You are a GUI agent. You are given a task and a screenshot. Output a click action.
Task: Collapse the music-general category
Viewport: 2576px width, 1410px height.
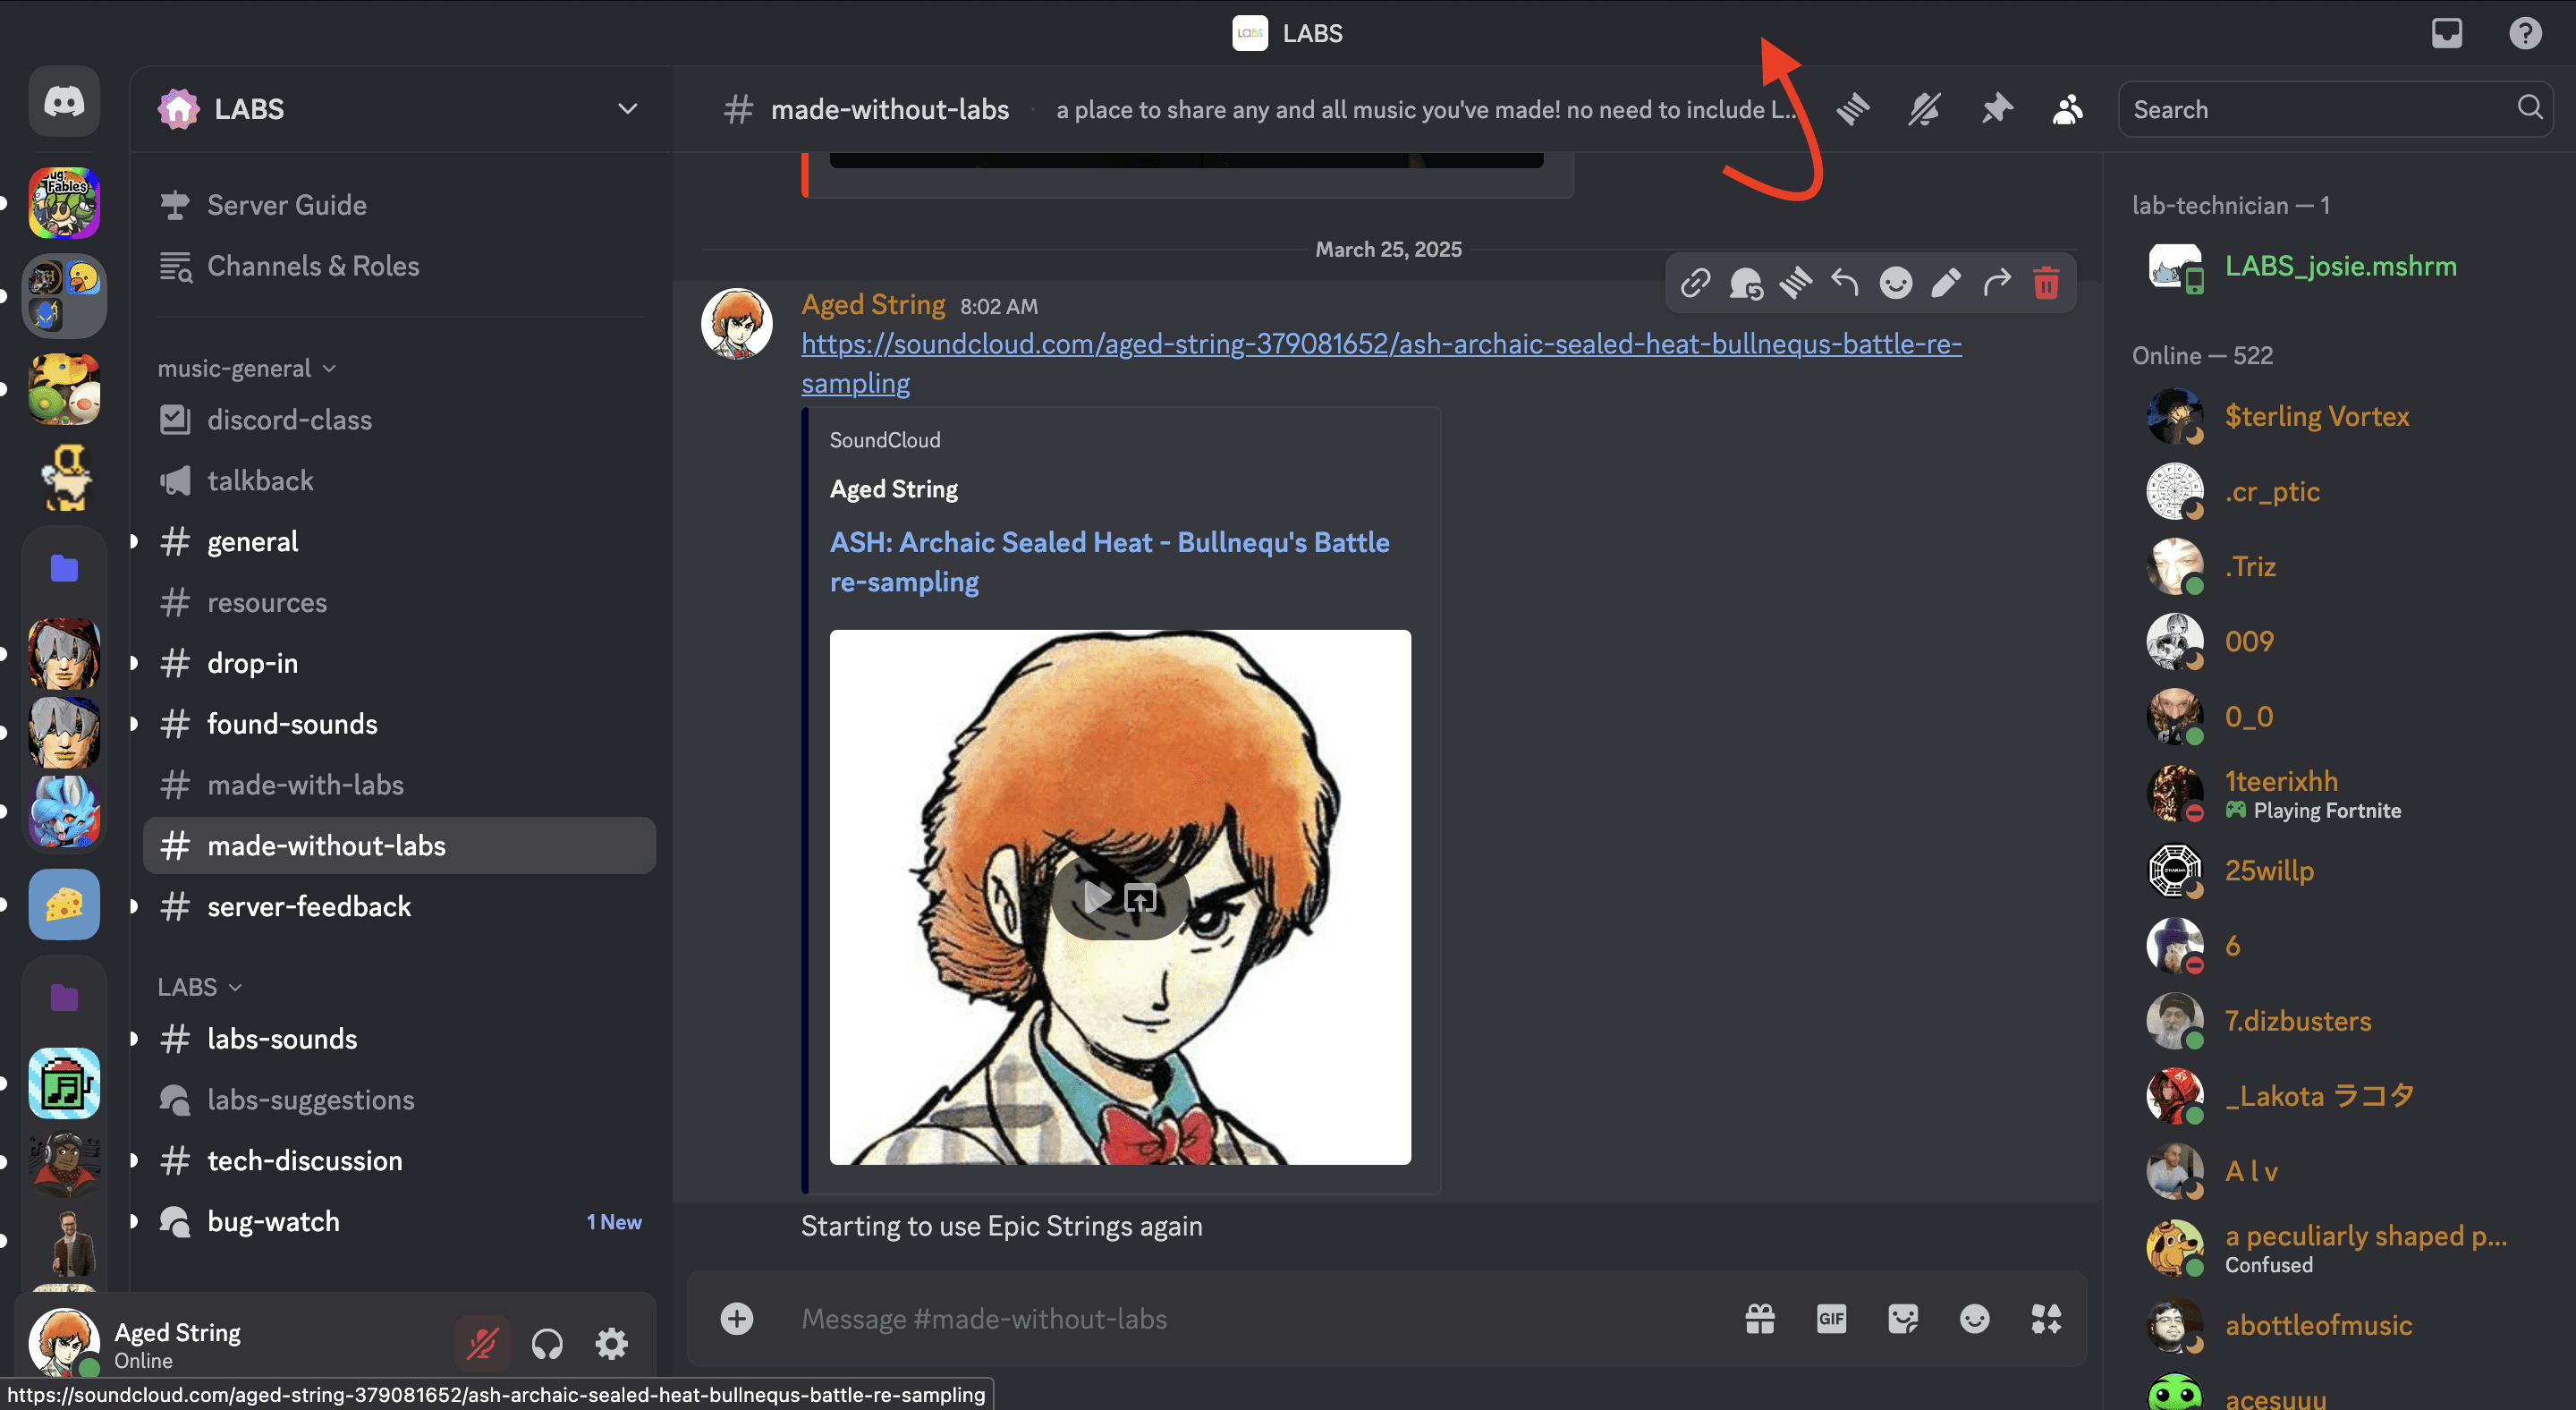pos(246,368)
